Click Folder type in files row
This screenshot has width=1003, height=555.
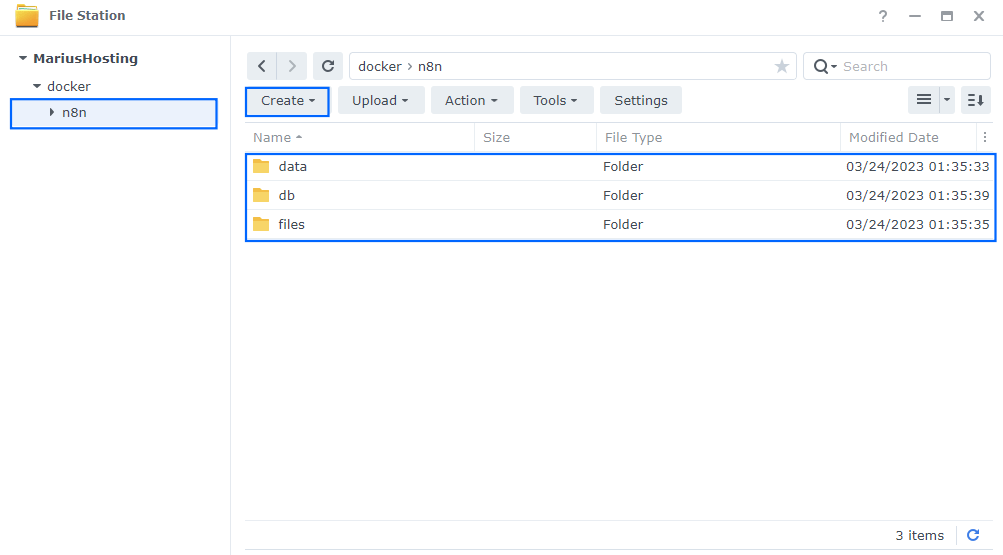coord(622,224)
